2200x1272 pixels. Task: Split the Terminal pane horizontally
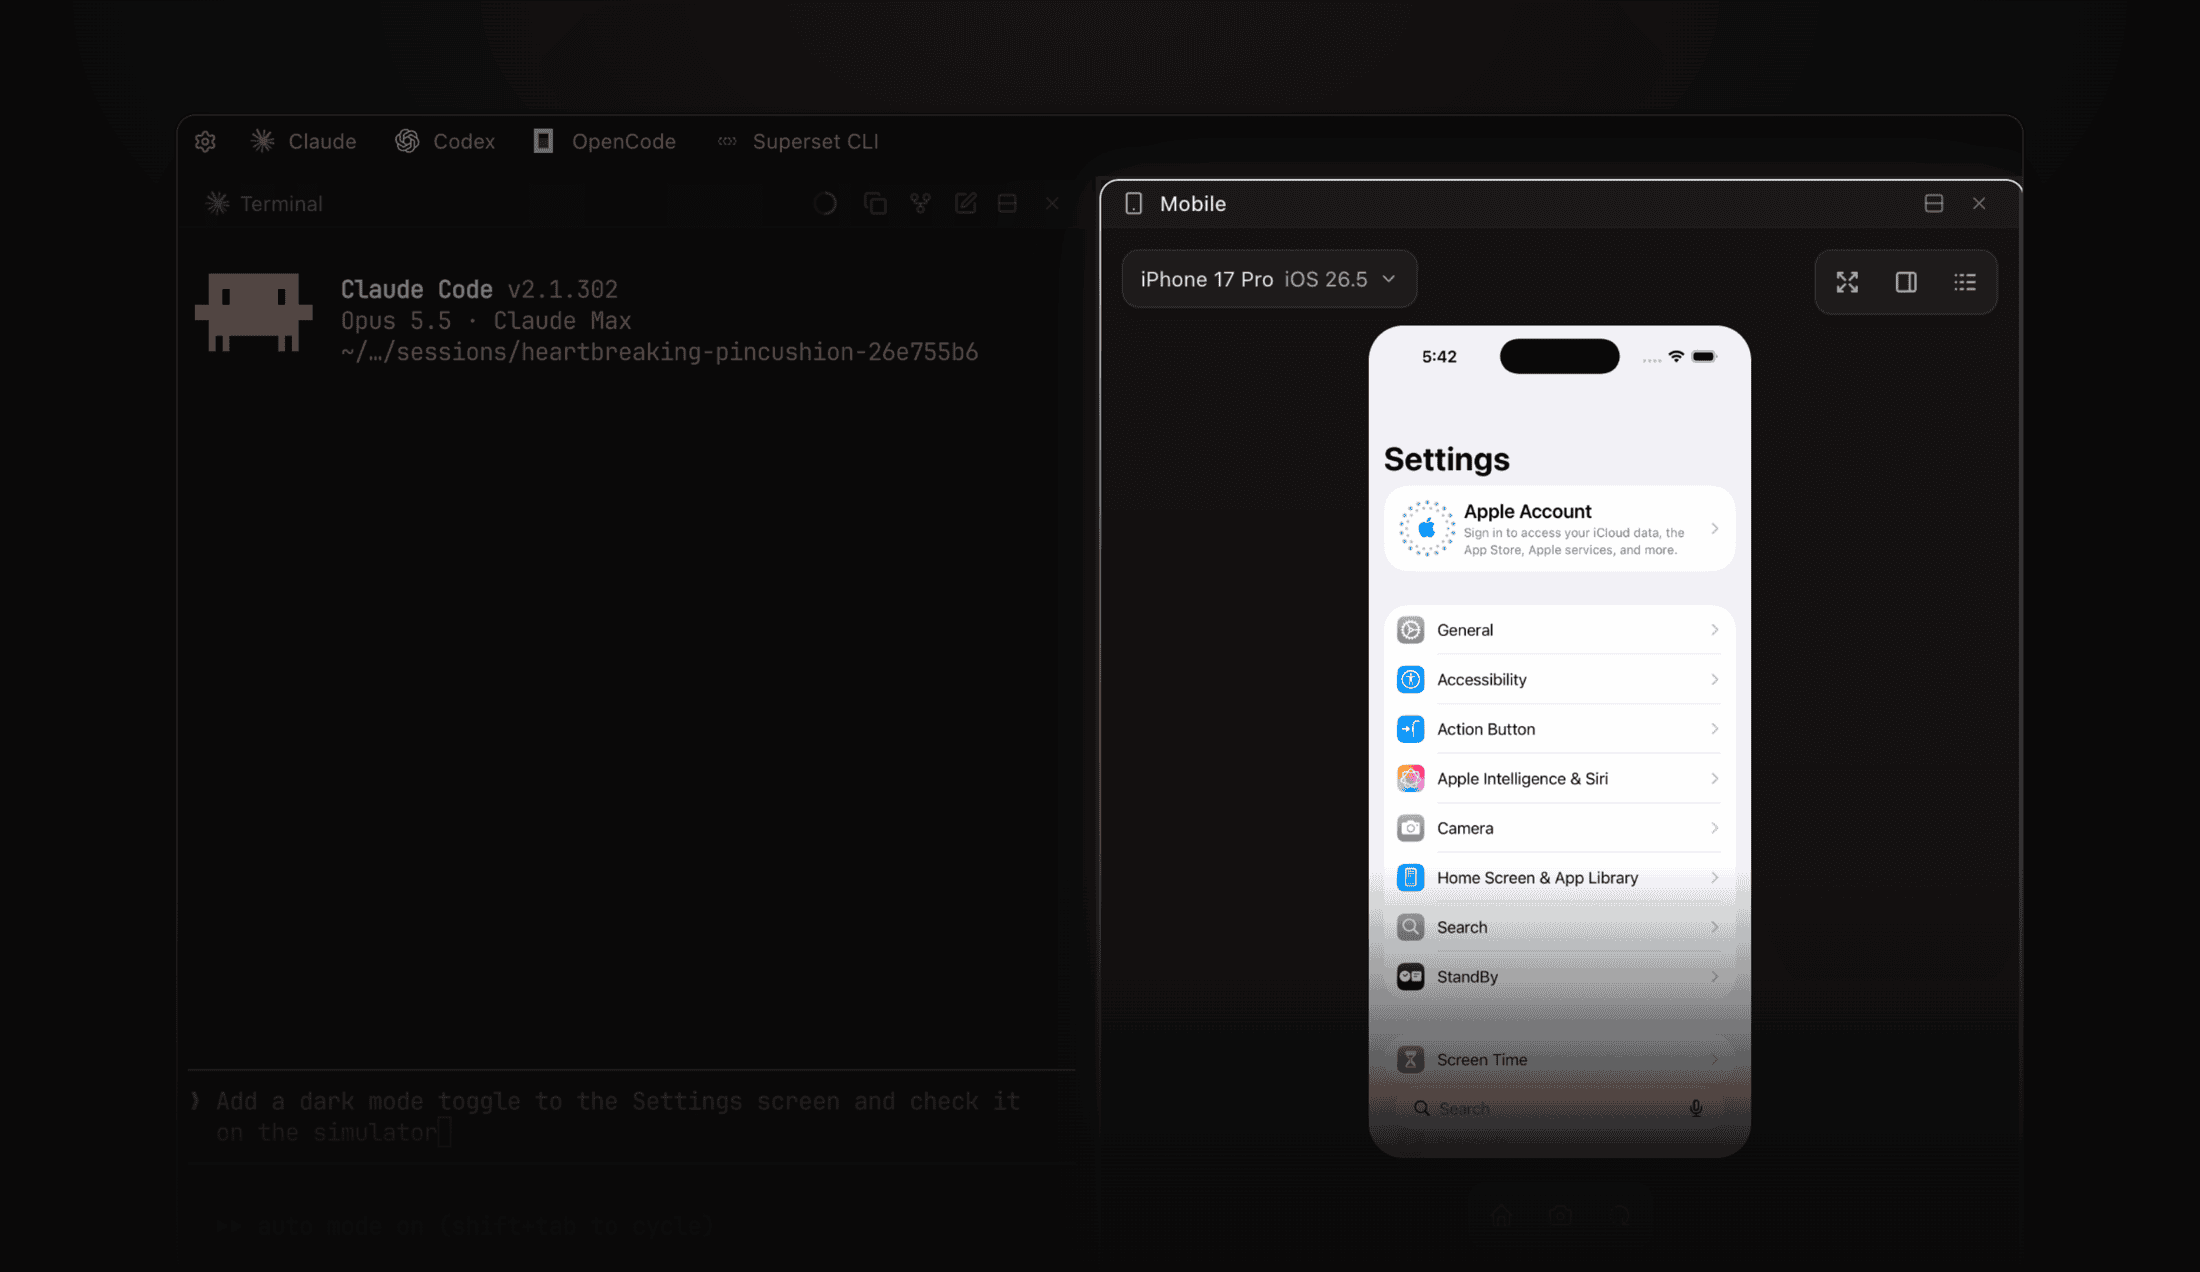[x=1007, y=203]
